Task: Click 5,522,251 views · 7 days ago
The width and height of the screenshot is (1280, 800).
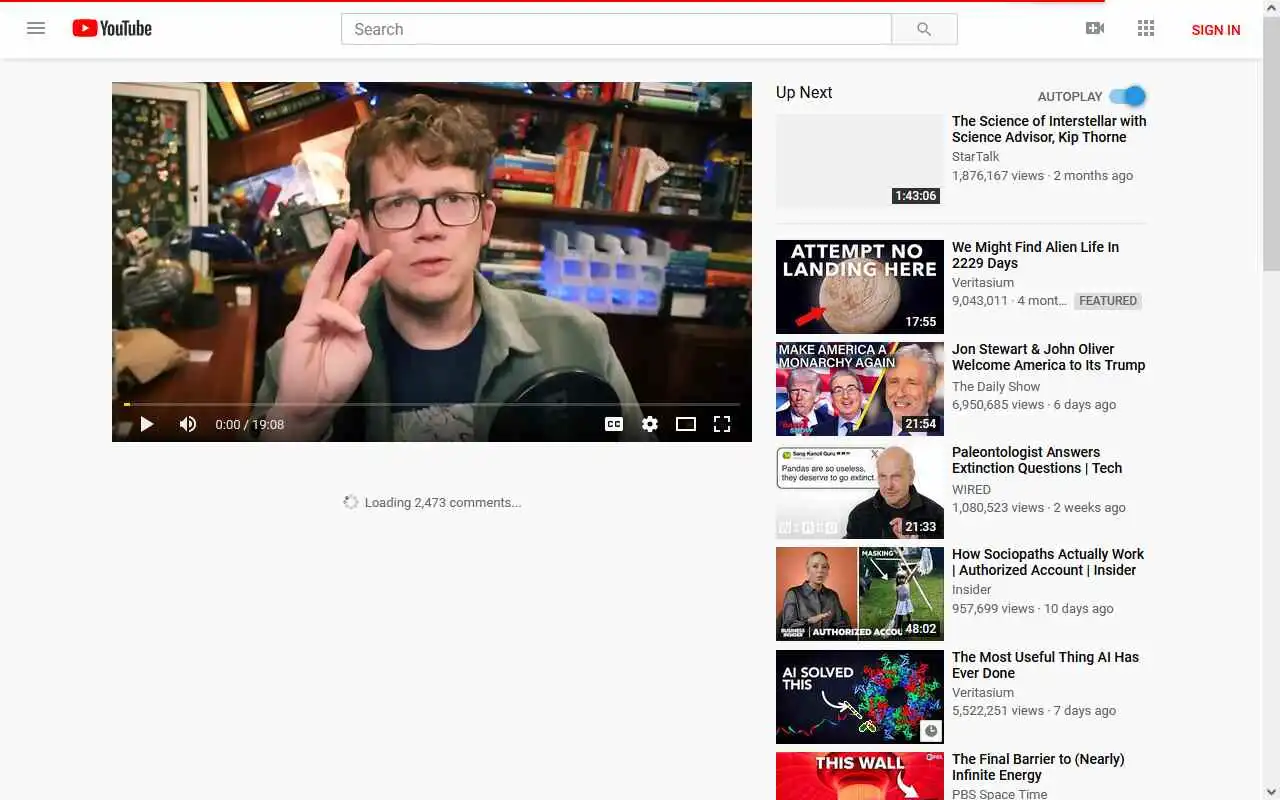Action: pos(1034,710)
